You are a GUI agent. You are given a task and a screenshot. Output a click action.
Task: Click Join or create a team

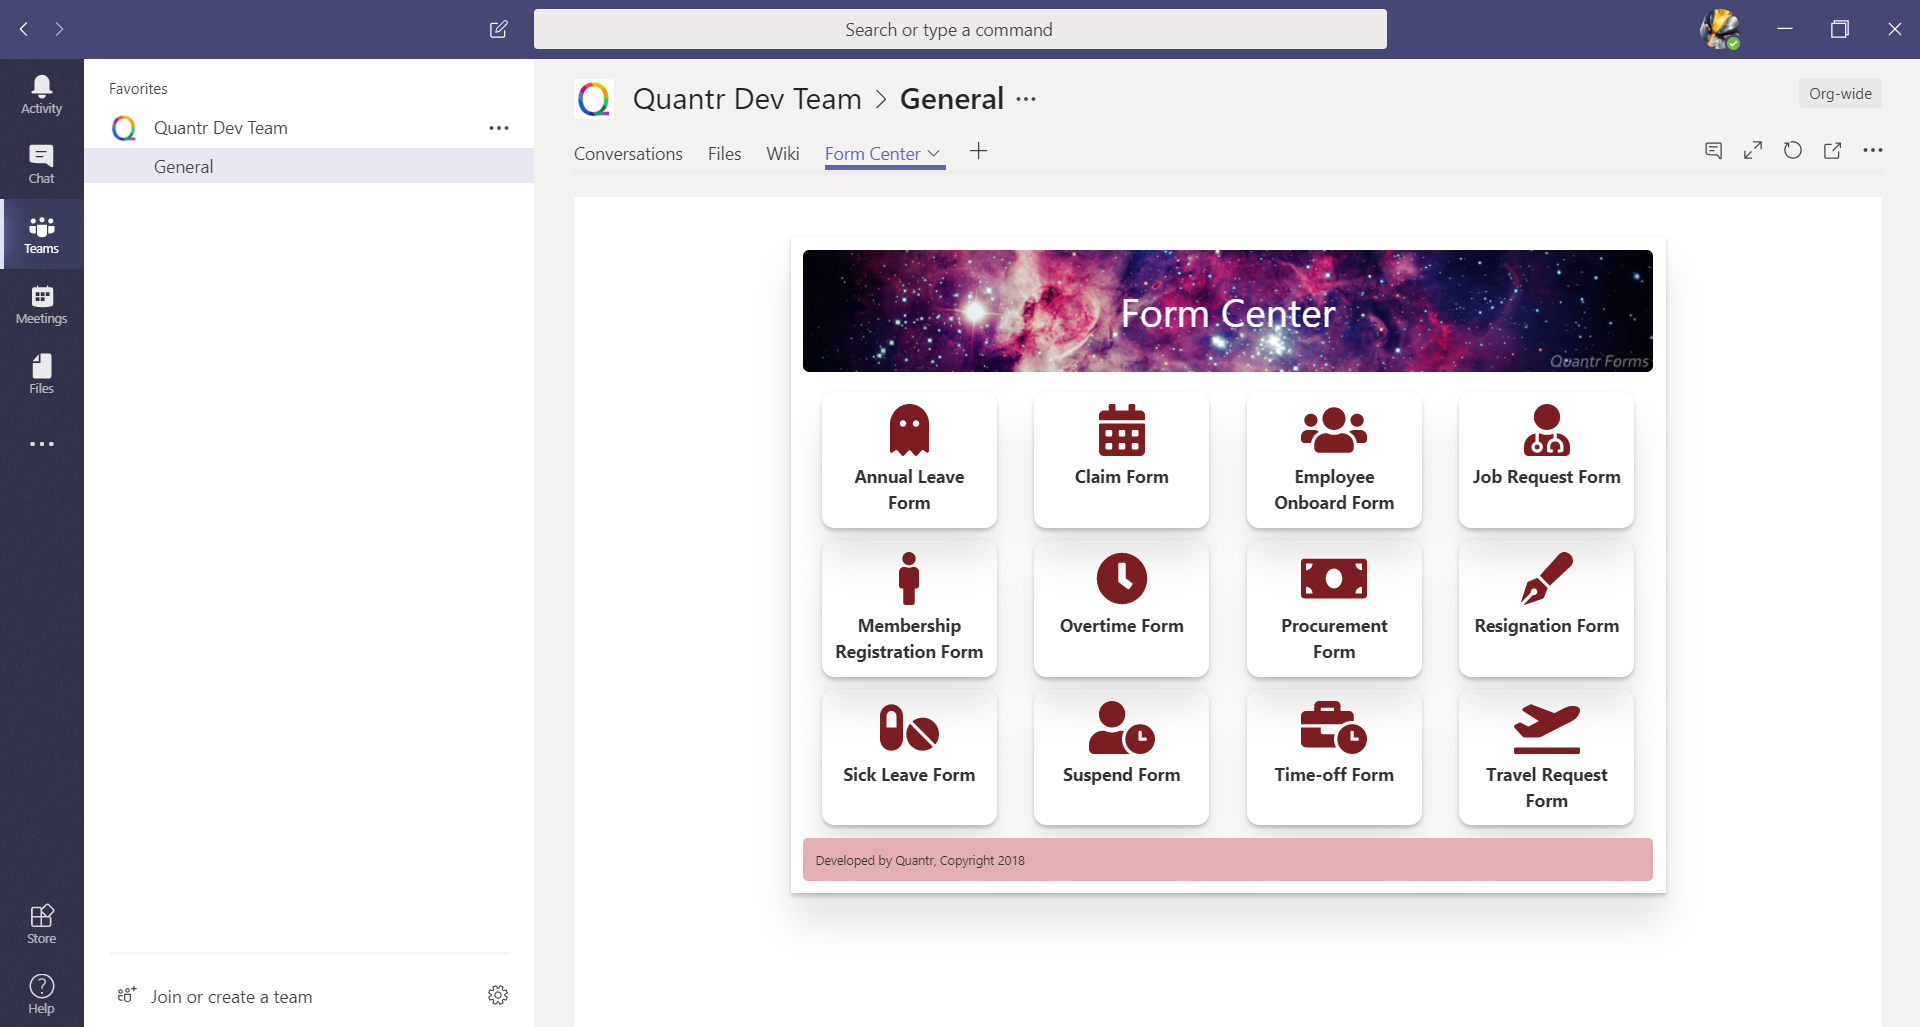point(231,997)
